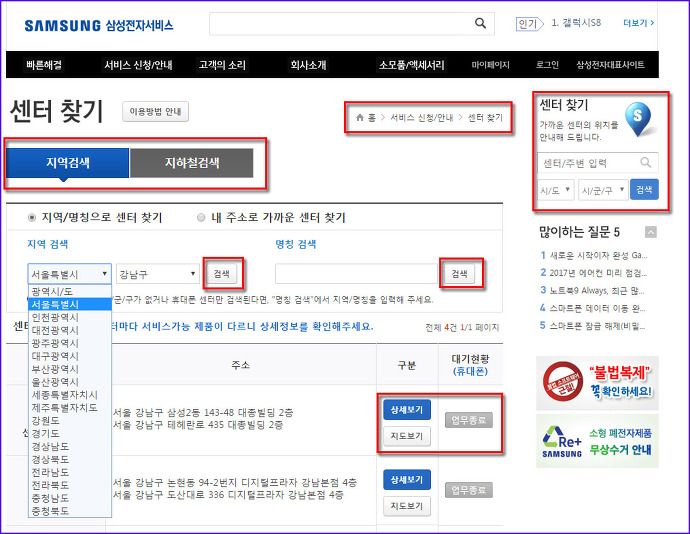Click 상세보기 for 삼성2동 center
The height and width of the screenshot is (534, 690).
pos(407,410)
